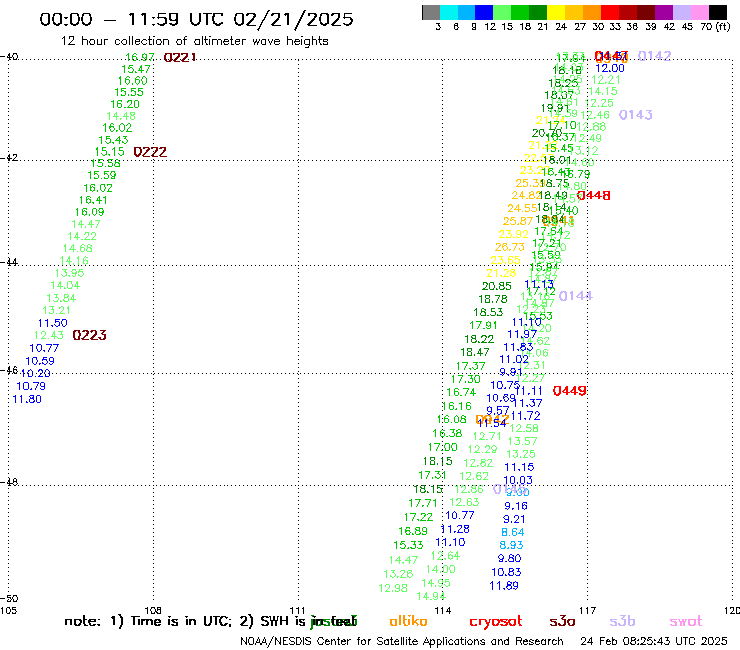Select the 0221 time marker
740x650 pixels.
click(180, 58)
